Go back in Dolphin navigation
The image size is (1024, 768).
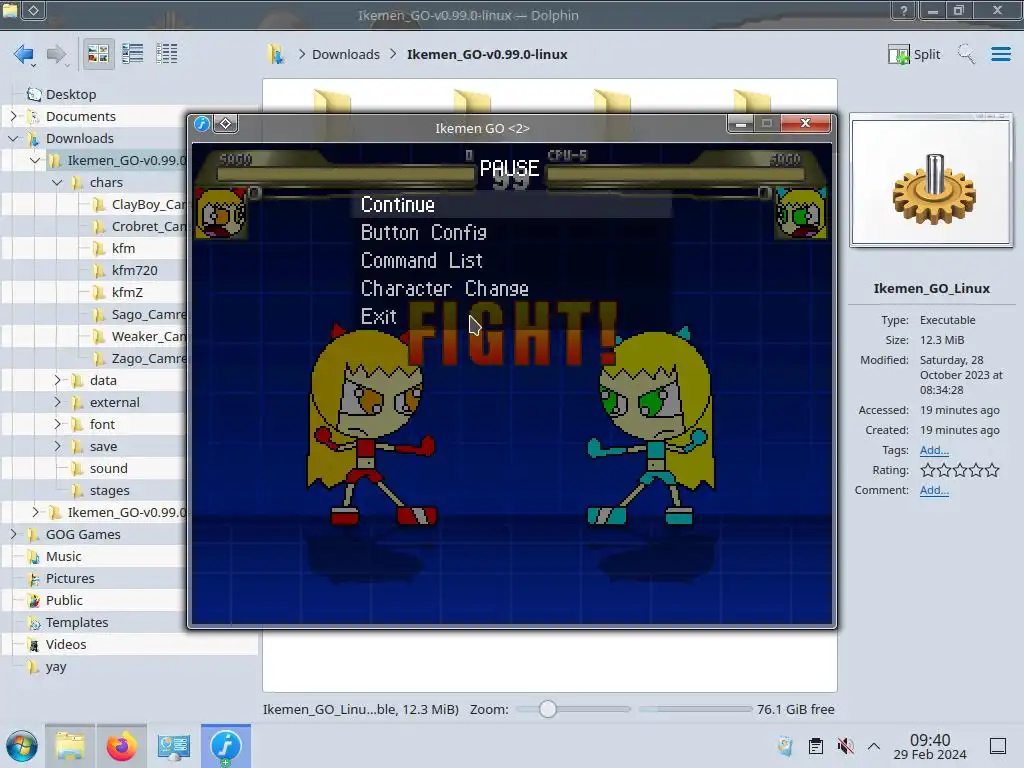(24, 54)
